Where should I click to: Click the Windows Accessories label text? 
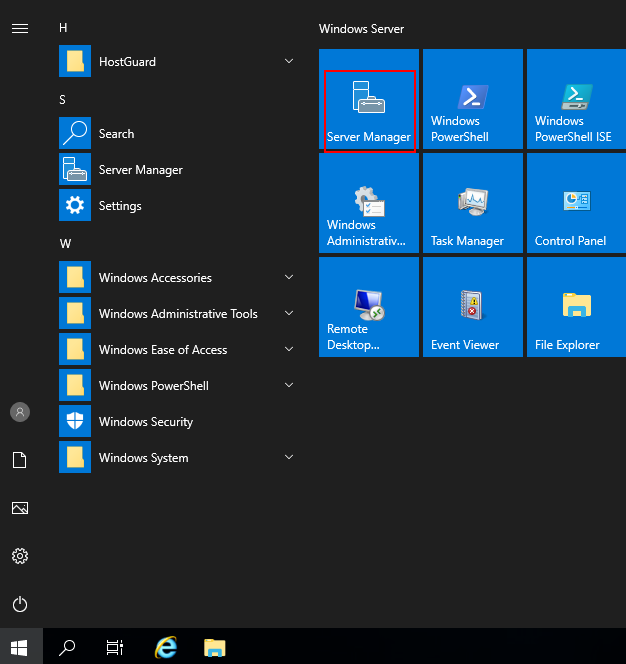[155, 278]
